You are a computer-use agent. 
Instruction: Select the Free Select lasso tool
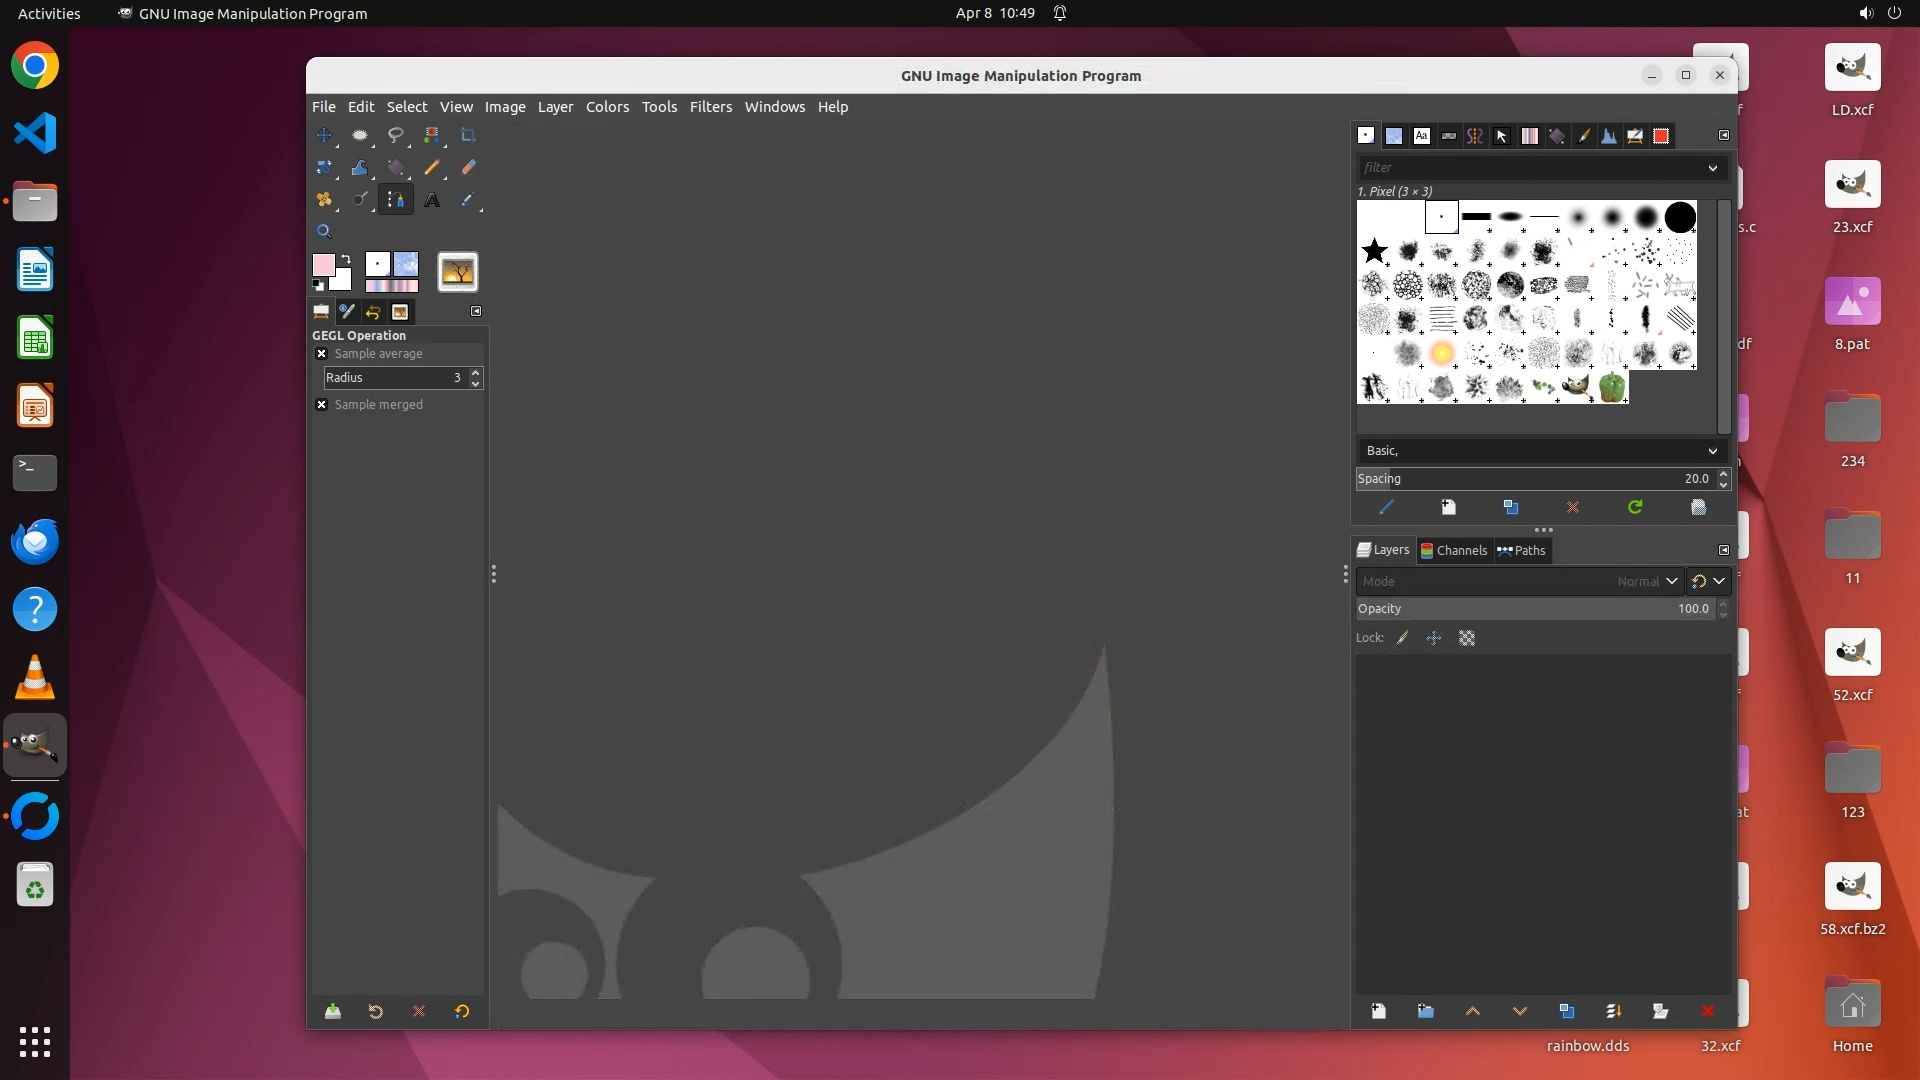tap(396, 135)
